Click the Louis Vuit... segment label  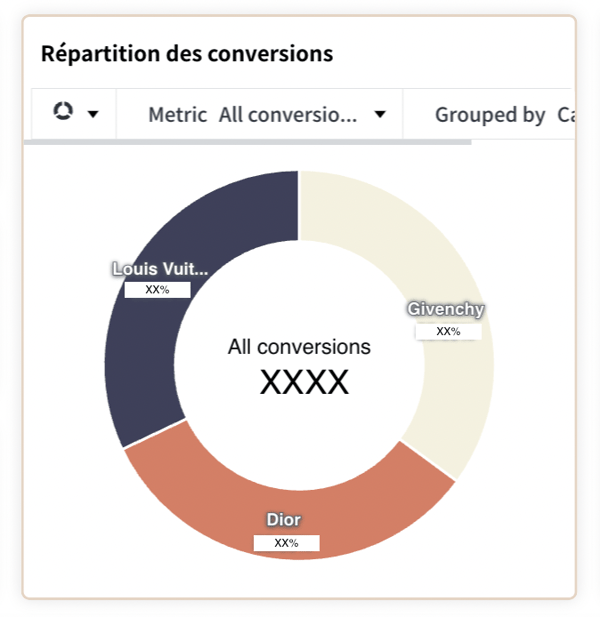(160, 269)
